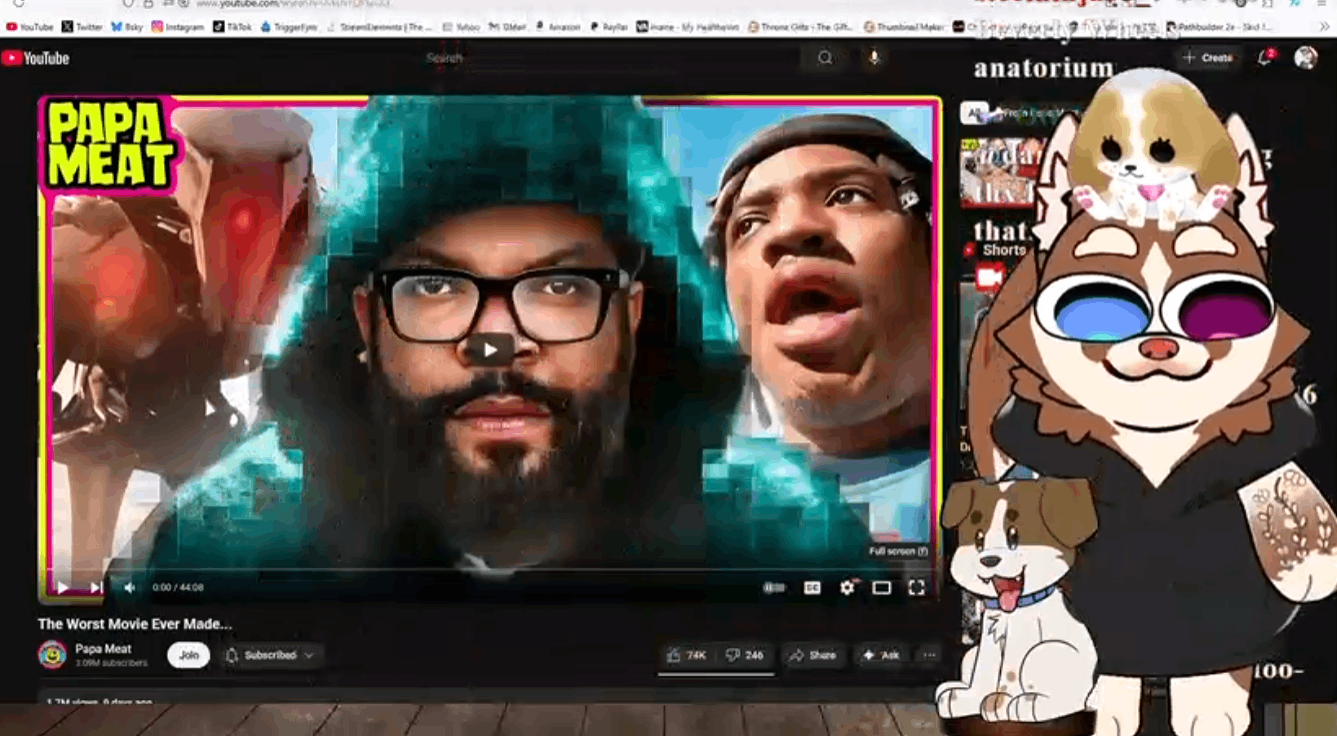1337x736 pixels.
Task: Open the Amazon bookmark
Action: coord(558,27)
